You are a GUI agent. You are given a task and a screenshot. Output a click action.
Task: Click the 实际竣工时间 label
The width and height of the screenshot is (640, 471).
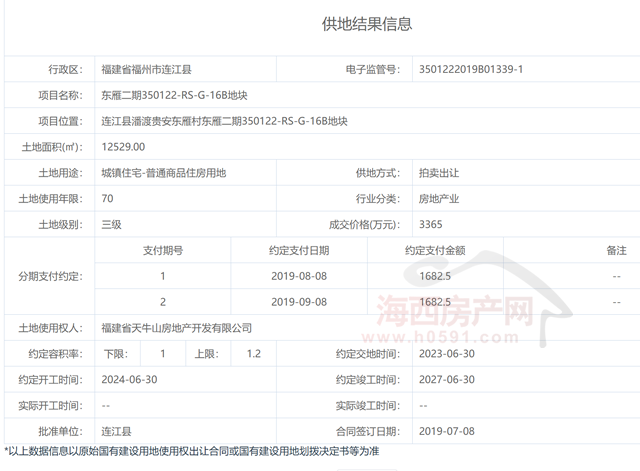point(368,406)
